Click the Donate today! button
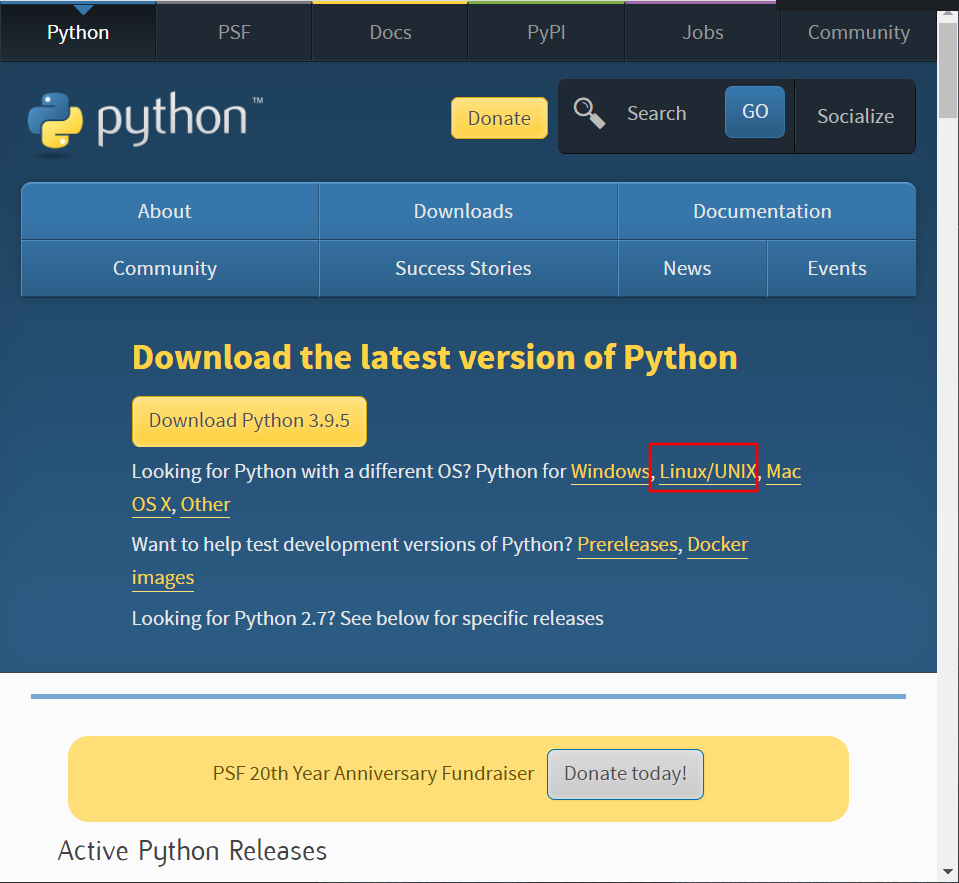The image size is (959, 883). (625, 774)
